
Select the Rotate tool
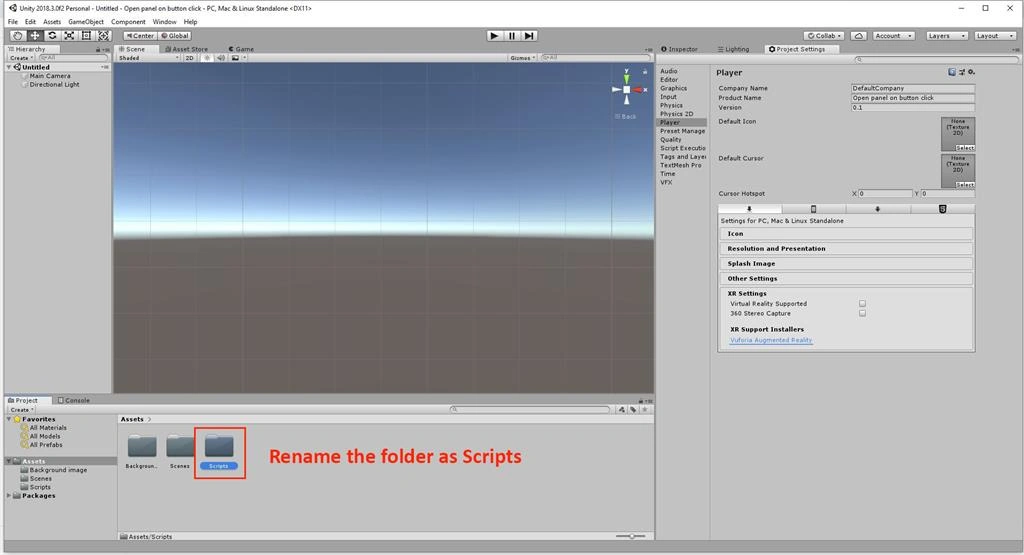click(52, 36)
